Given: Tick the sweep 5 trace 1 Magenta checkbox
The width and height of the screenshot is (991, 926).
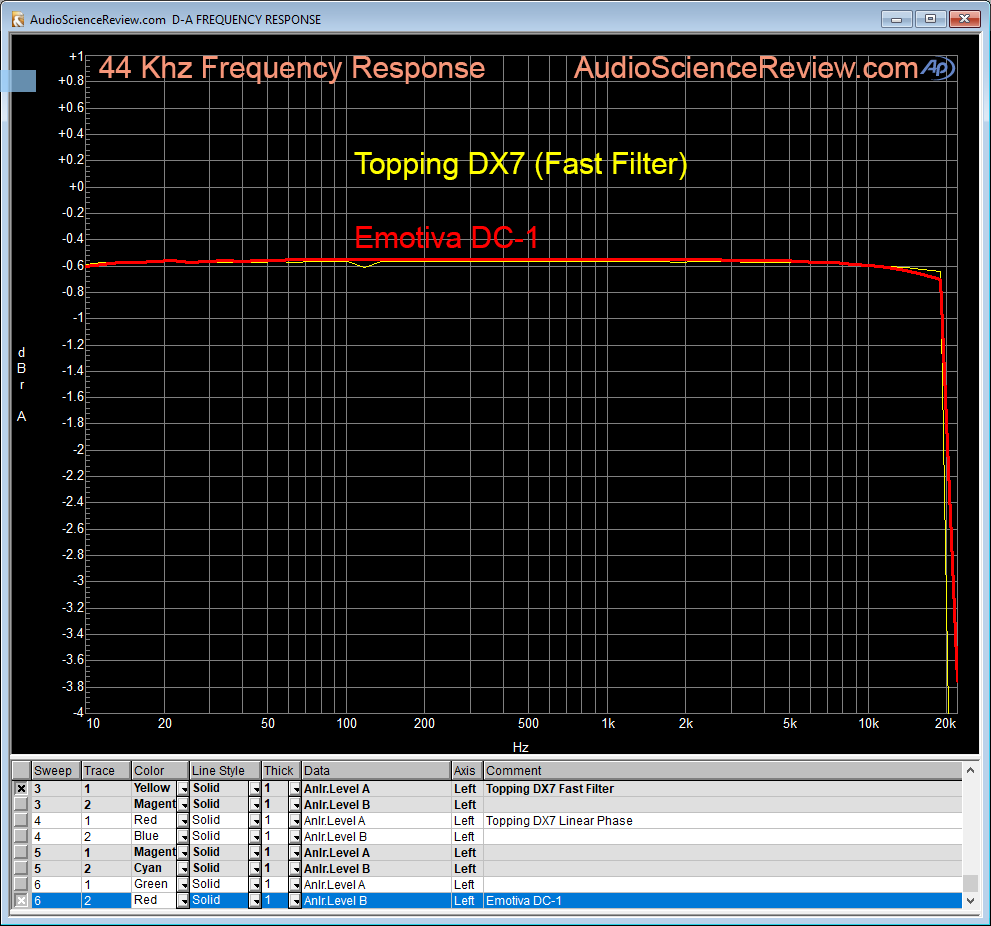Looking at the screenshot, I should (21, 852).
